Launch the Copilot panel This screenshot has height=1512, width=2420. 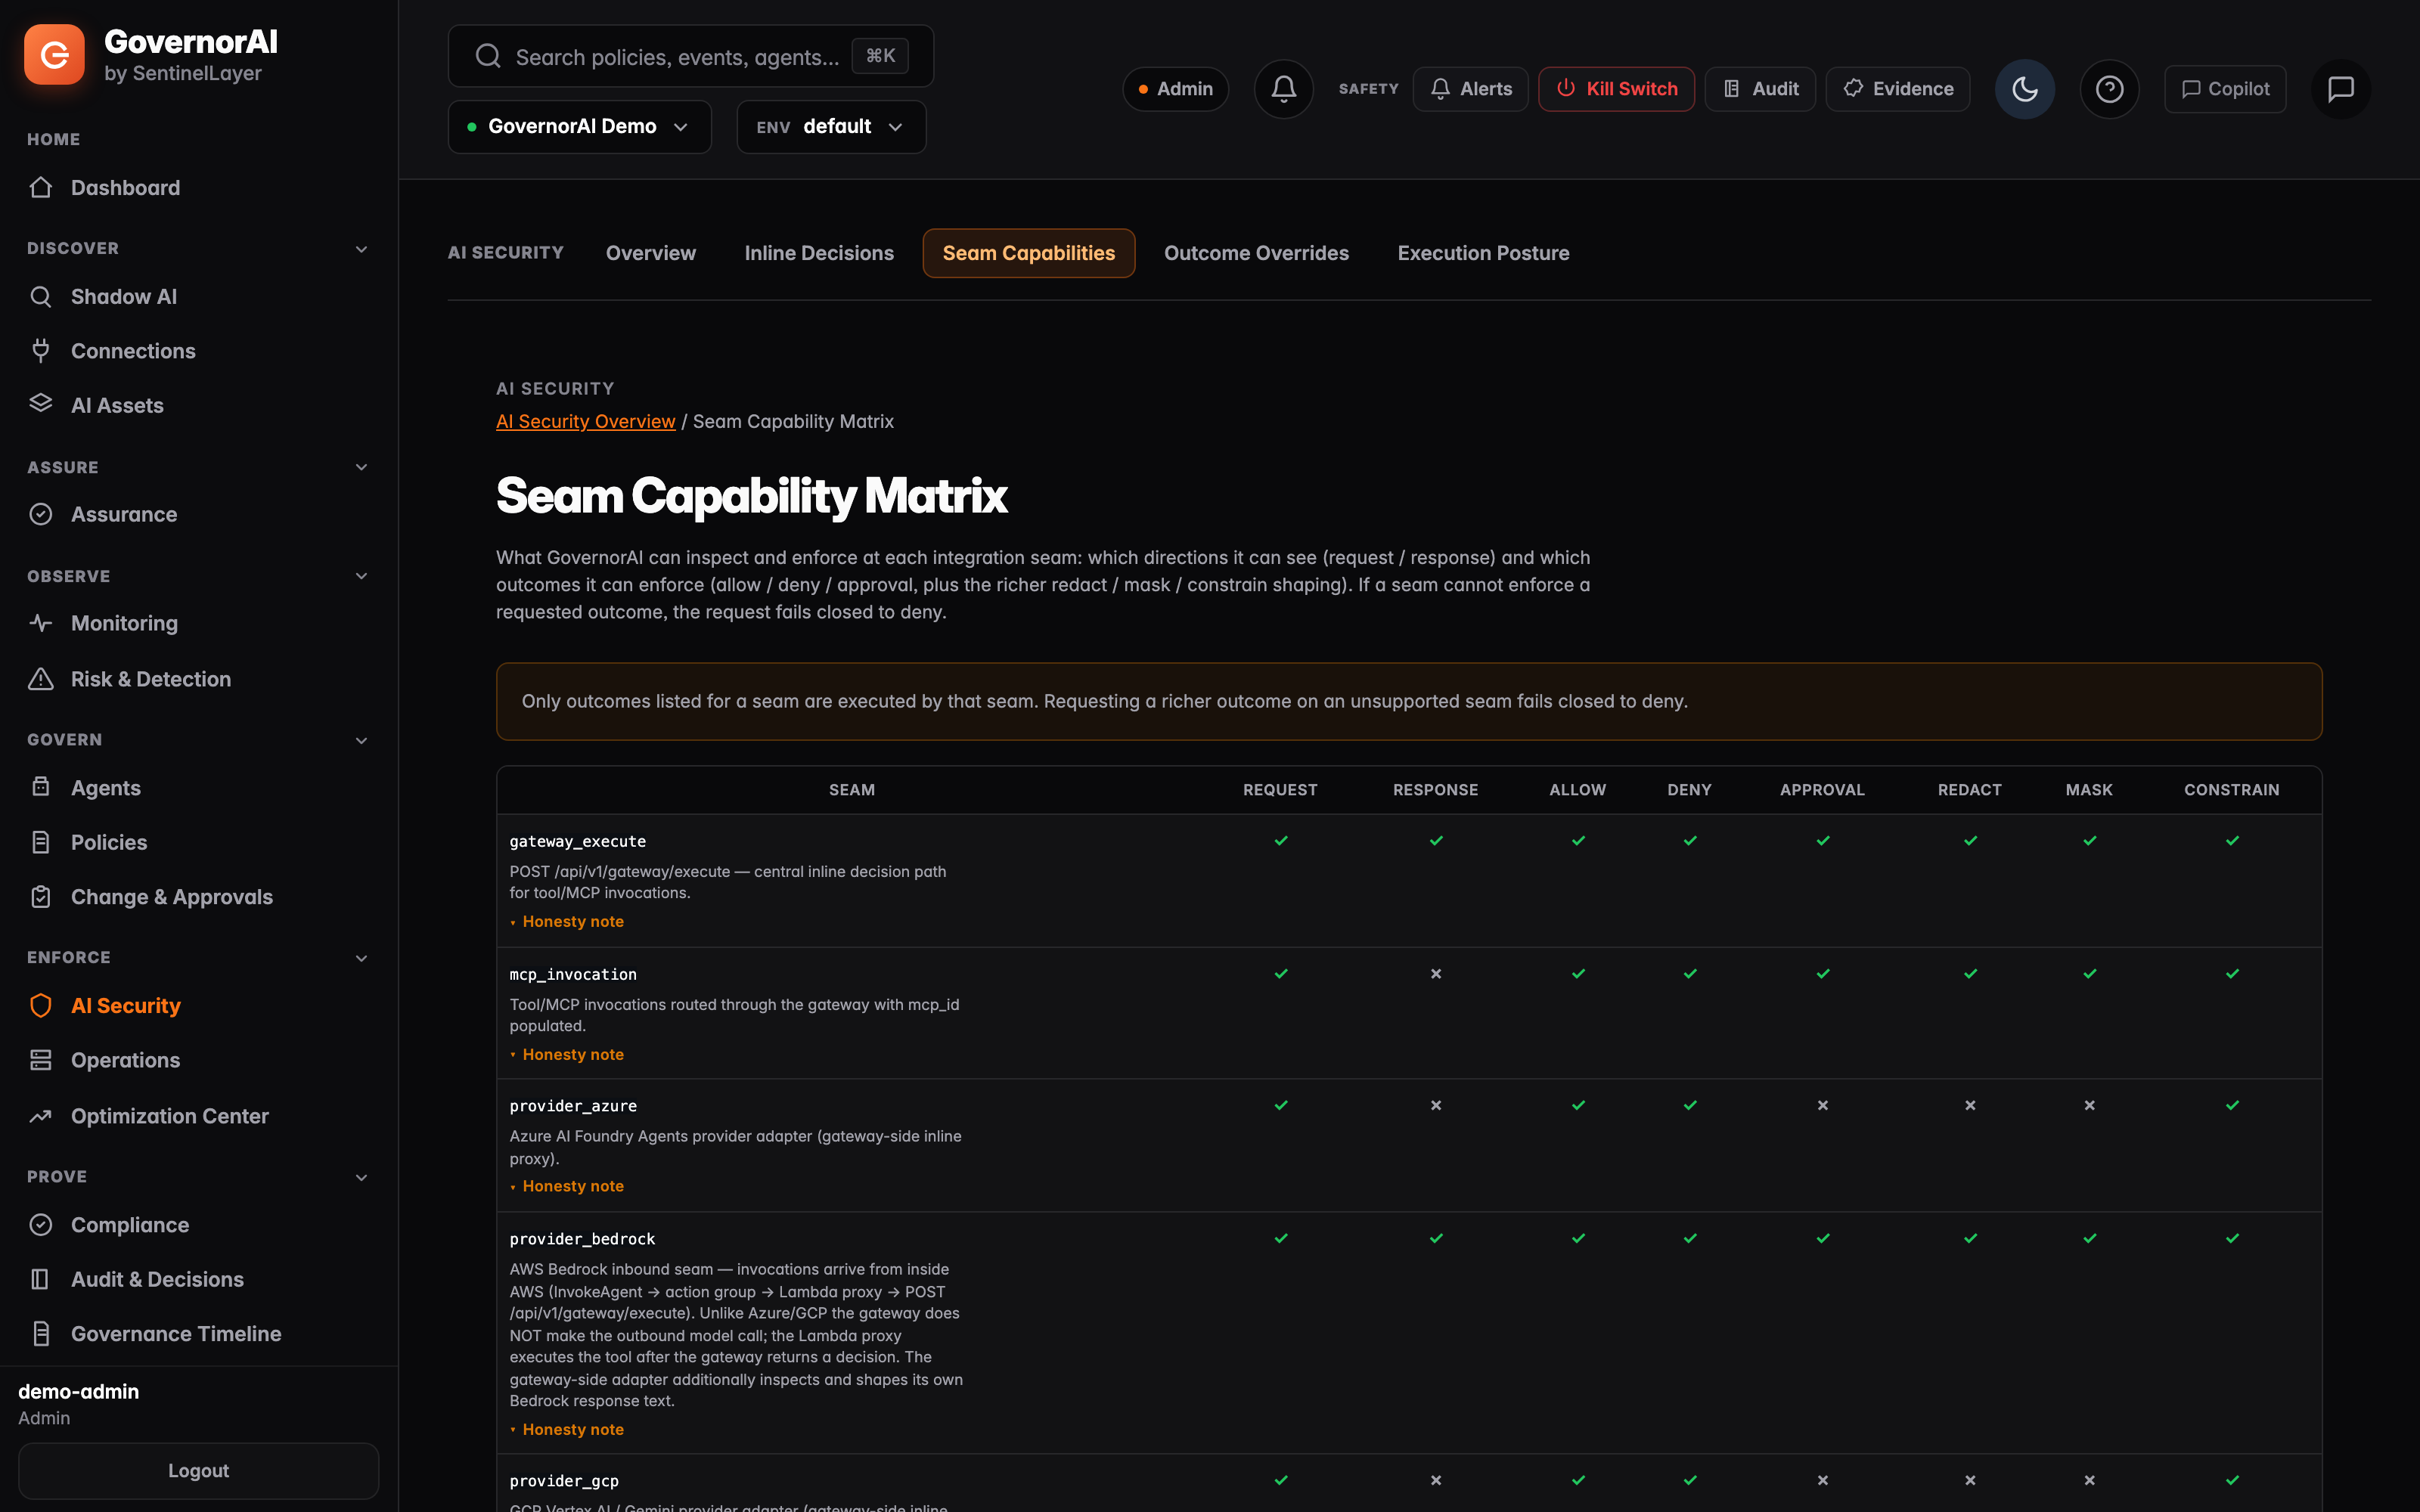click(x=2225, y=89)
